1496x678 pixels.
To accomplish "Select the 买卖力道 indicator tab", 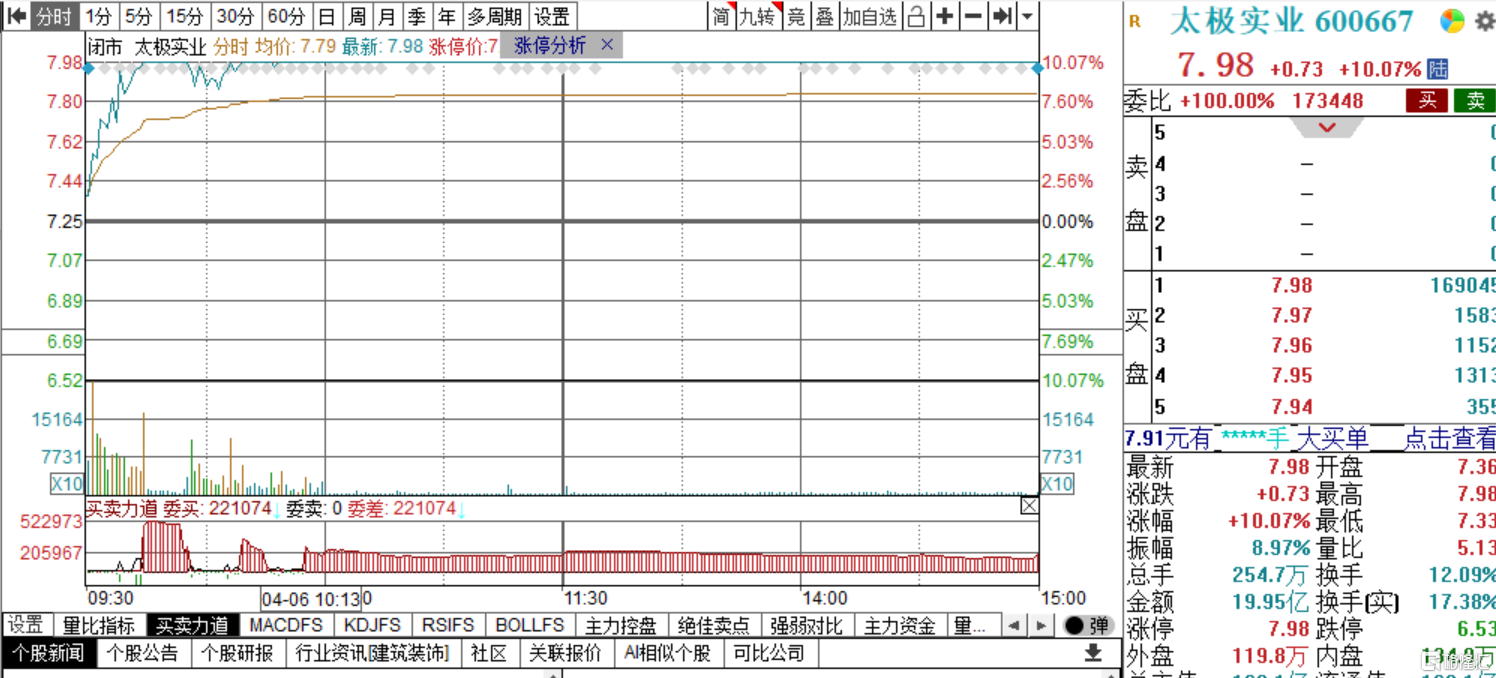I will click(x=192, y=626).
